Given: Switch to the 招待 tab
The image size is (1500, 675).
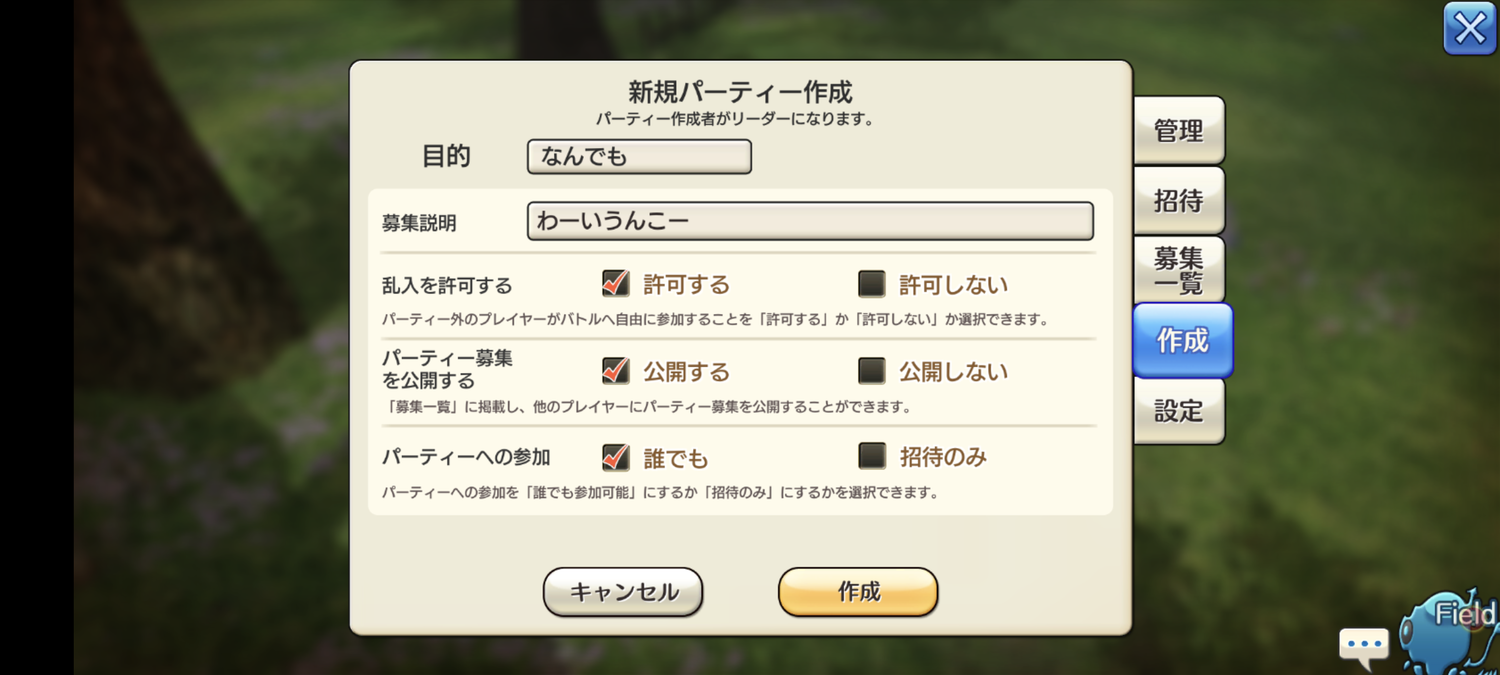Looking at the screenshot, I should click(1178, 201).
